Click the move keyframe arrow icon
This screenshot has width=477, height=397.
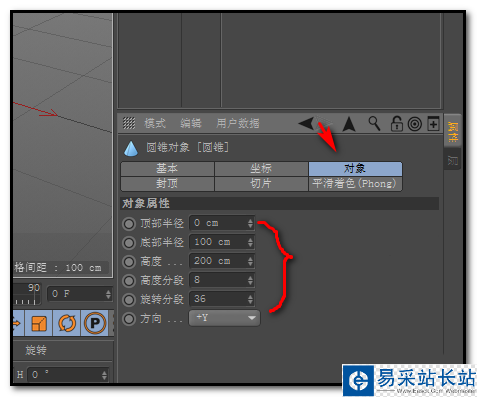(18, 323)
